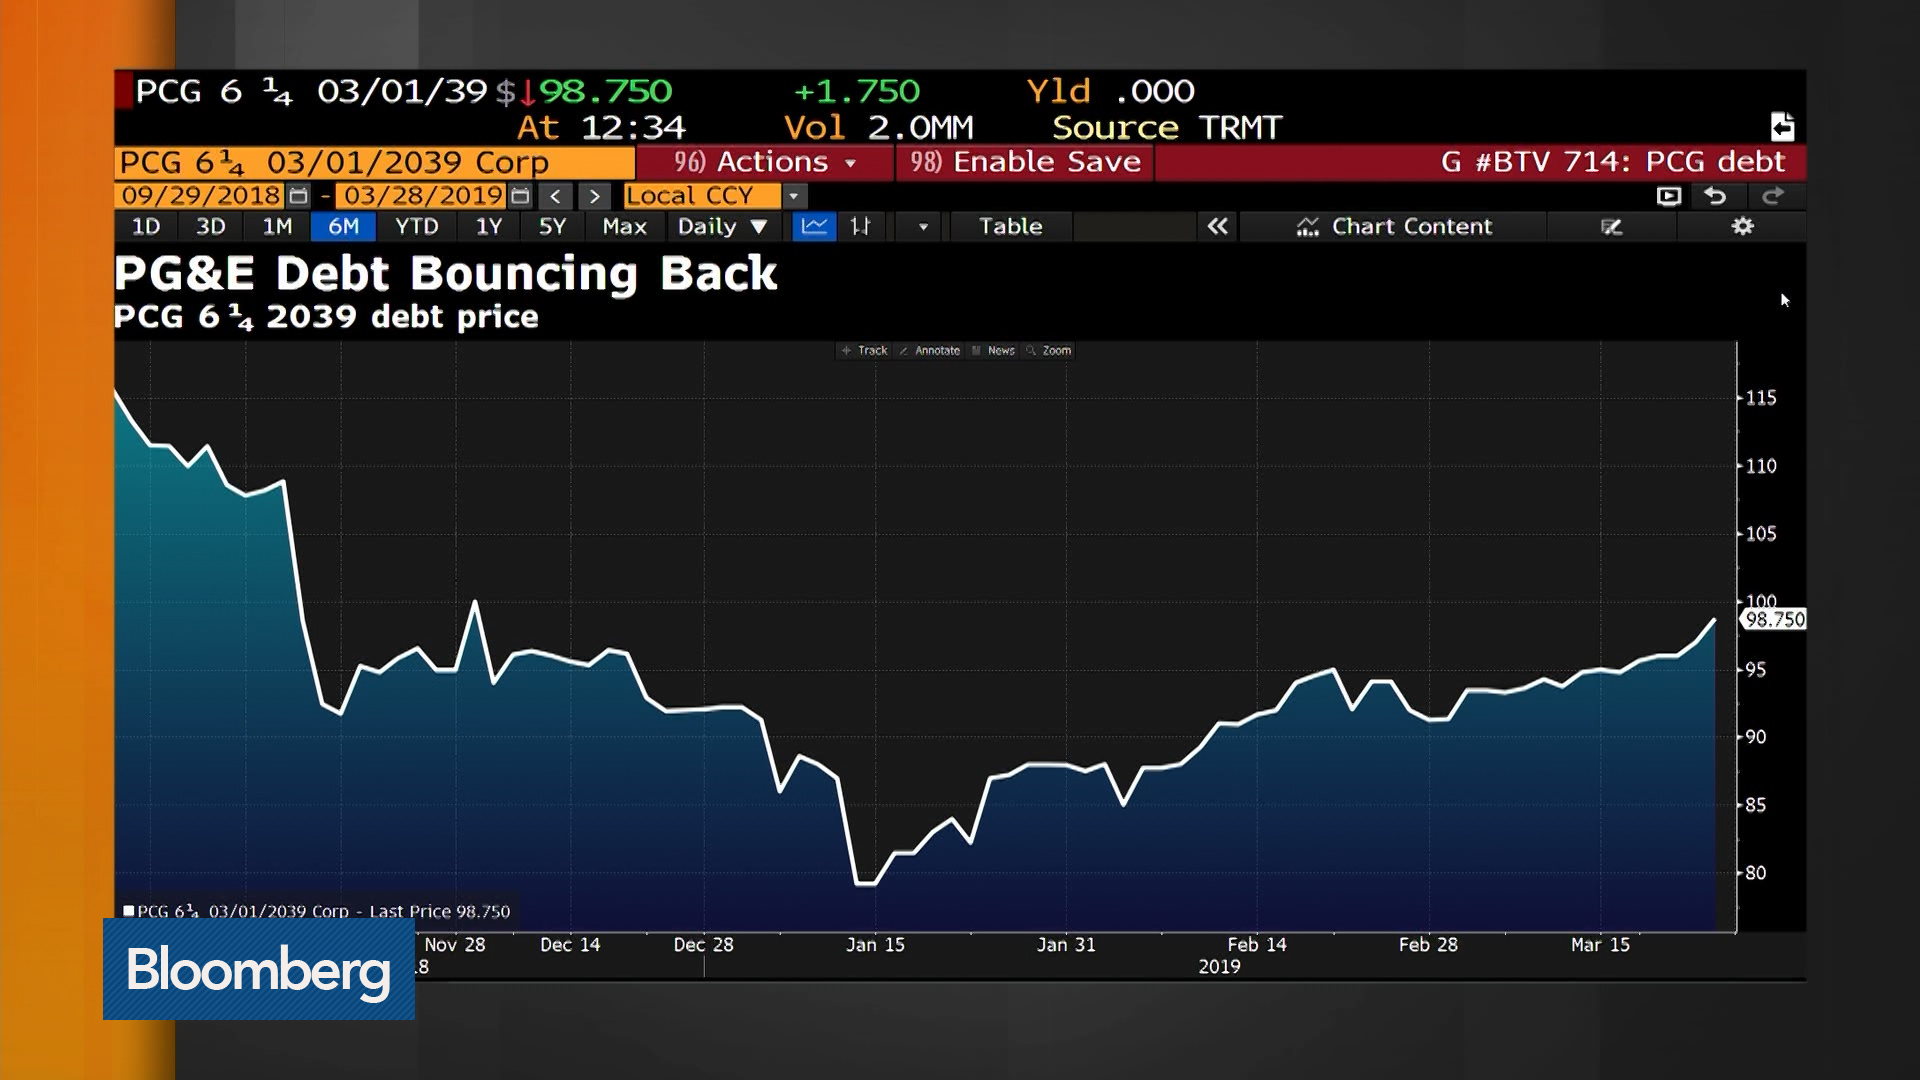The width and height of the screenshot is (1920, 1080).
Task: Open the Table view tab
Action: 1010,227
